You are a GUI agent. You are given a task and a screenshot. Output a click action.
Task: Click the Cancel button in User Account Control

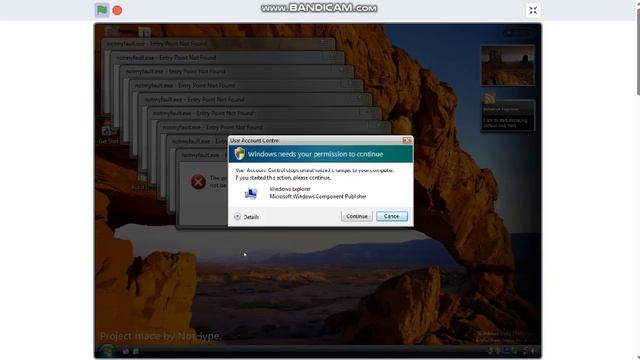(391, 216)
